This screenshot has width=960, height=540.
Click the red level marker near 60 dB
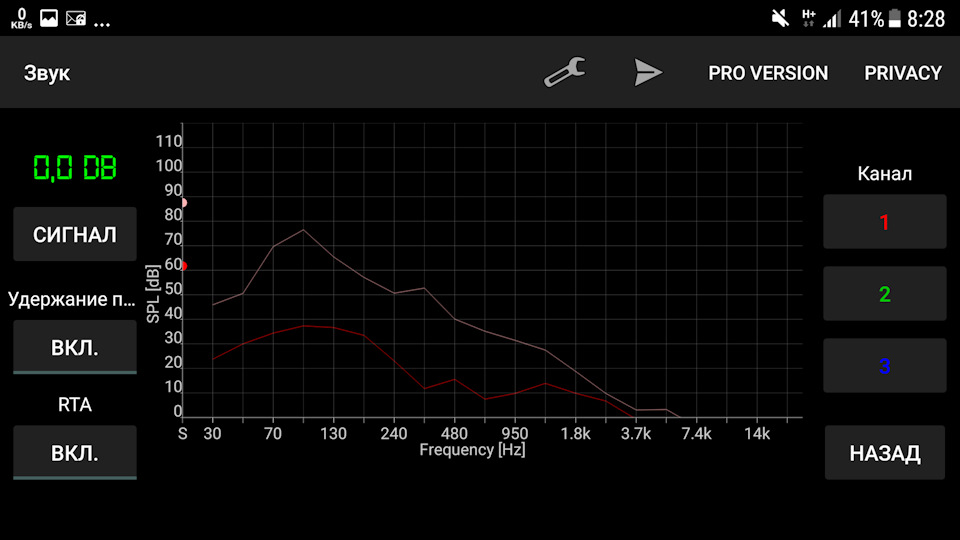(x=184, y=266)
